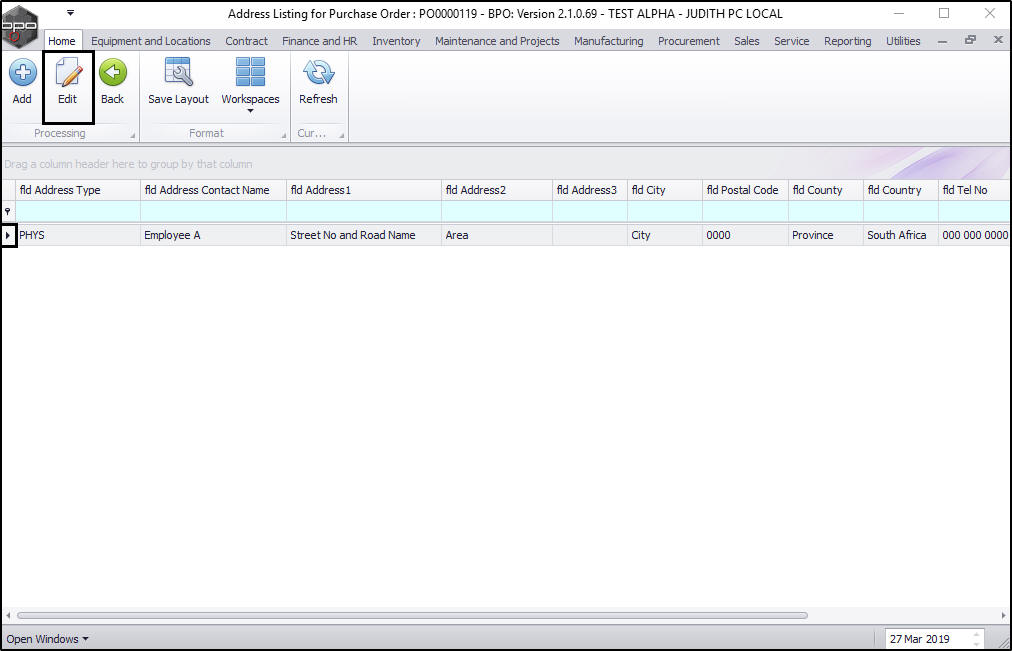This screenshot has height=651, width=1012.
Task: Open the Utilities tab
Action: click(x=903, y=41)
